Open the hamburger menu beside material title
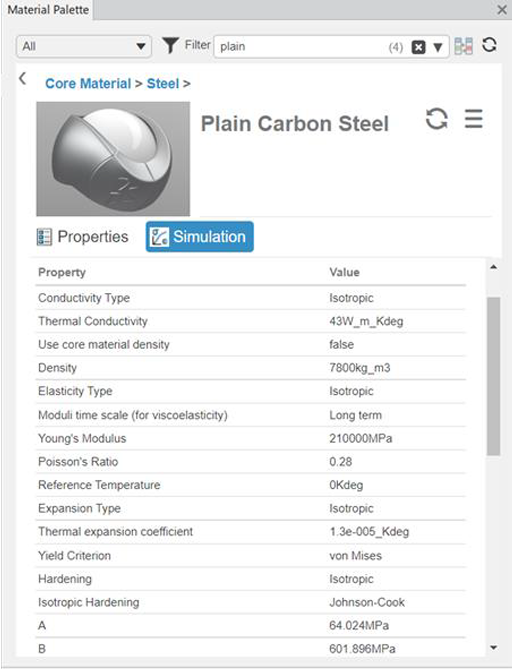 click(x=474, y=119)
